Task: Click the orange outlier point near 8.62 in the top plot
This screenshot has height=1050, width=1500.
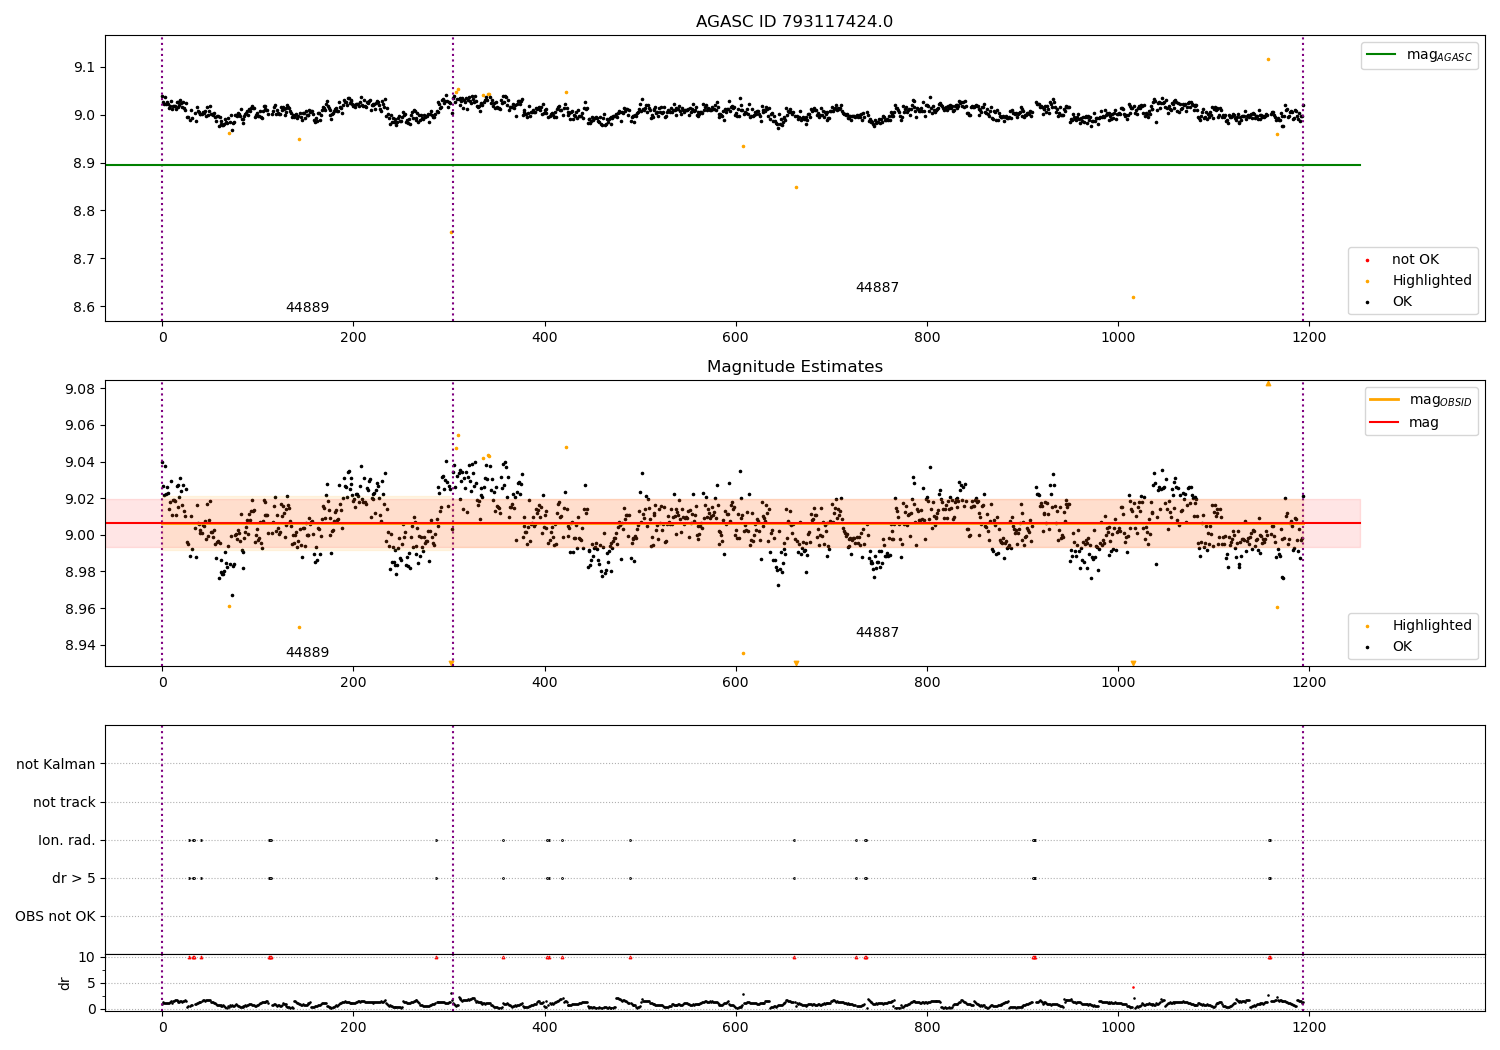Action: pyautogui.click(x=1133, y=297)
